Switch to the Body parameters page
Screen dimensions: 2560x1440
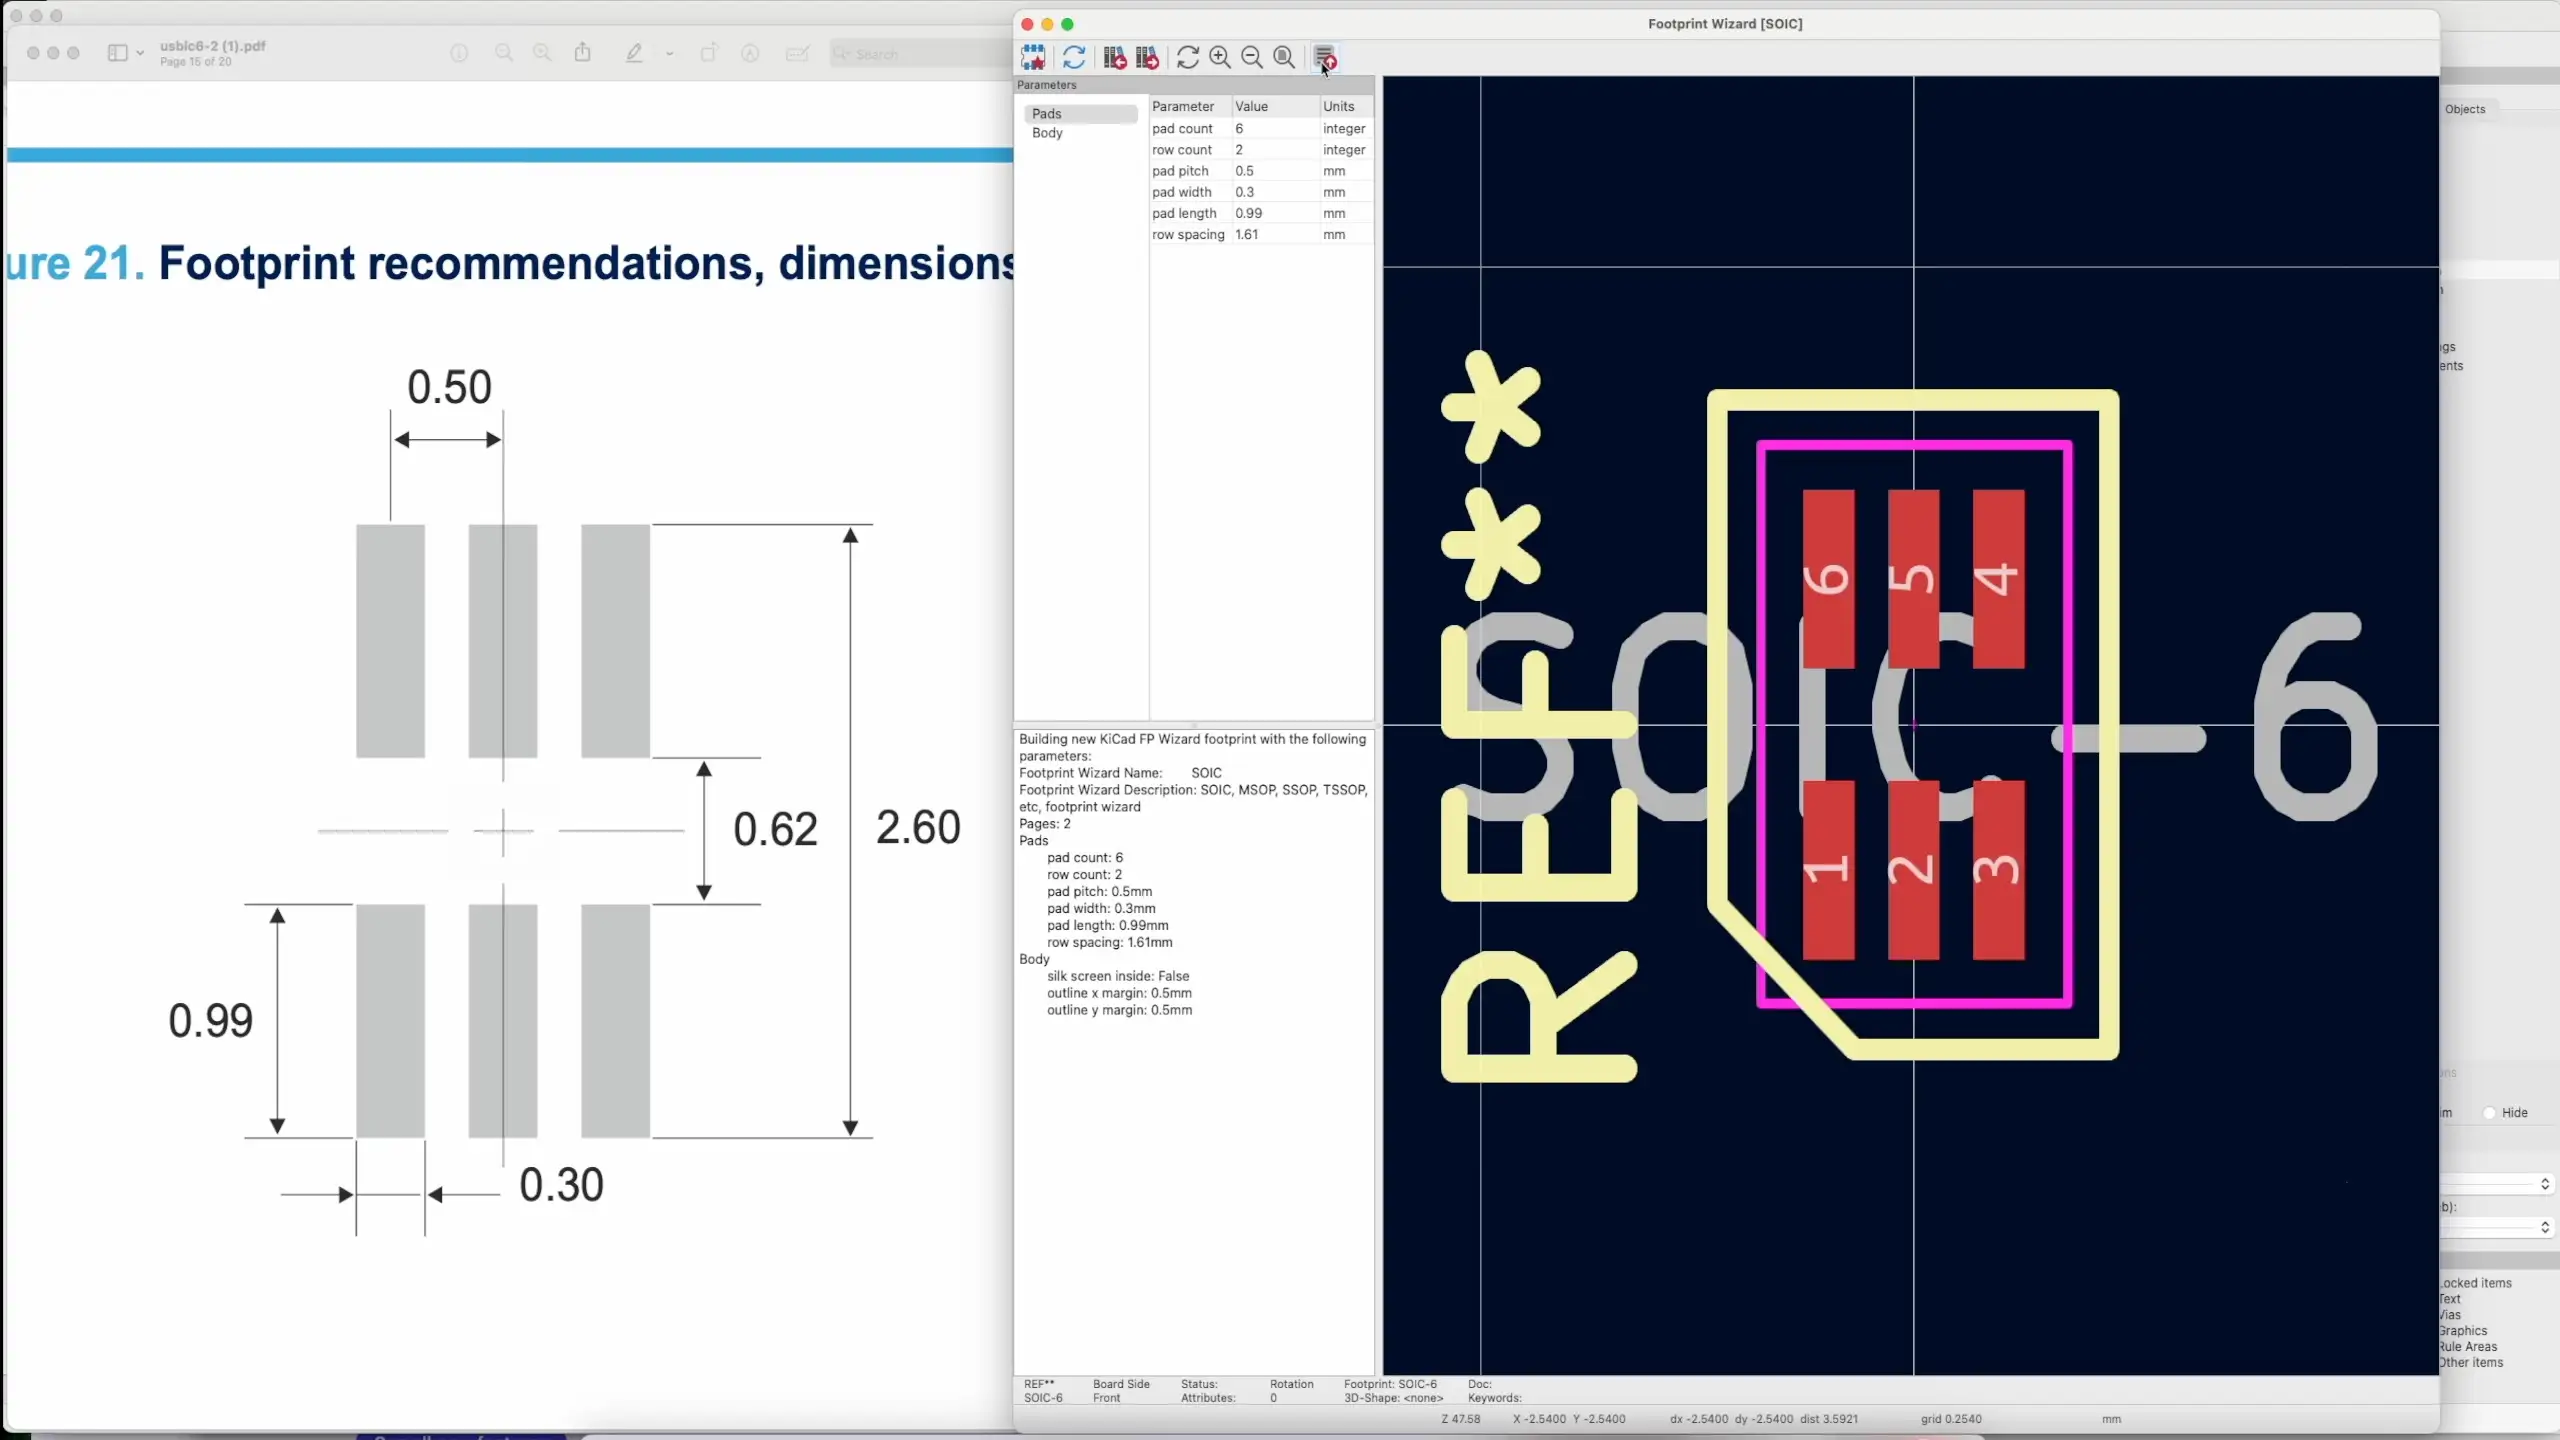(x=1046, y=133)
